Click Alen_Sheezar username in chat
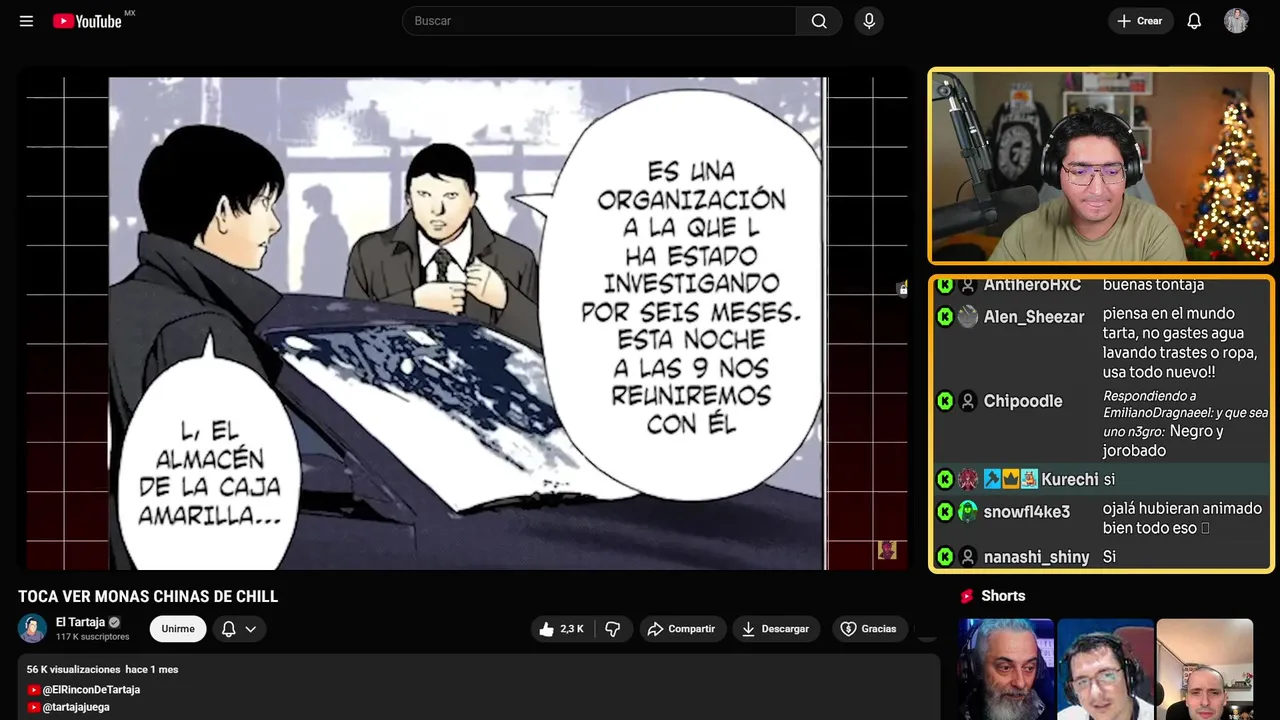The height and width of the screenshot is (720, 1280). (x=1034, y=317)
